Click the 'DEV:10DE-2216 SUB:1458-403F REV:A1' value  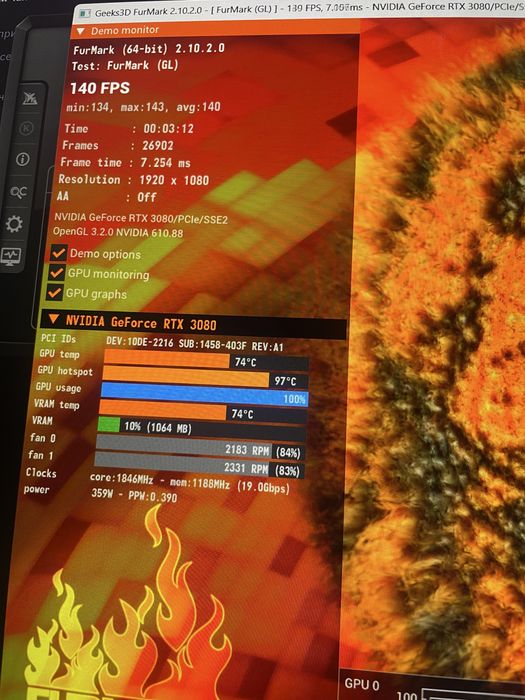point(195,344)
